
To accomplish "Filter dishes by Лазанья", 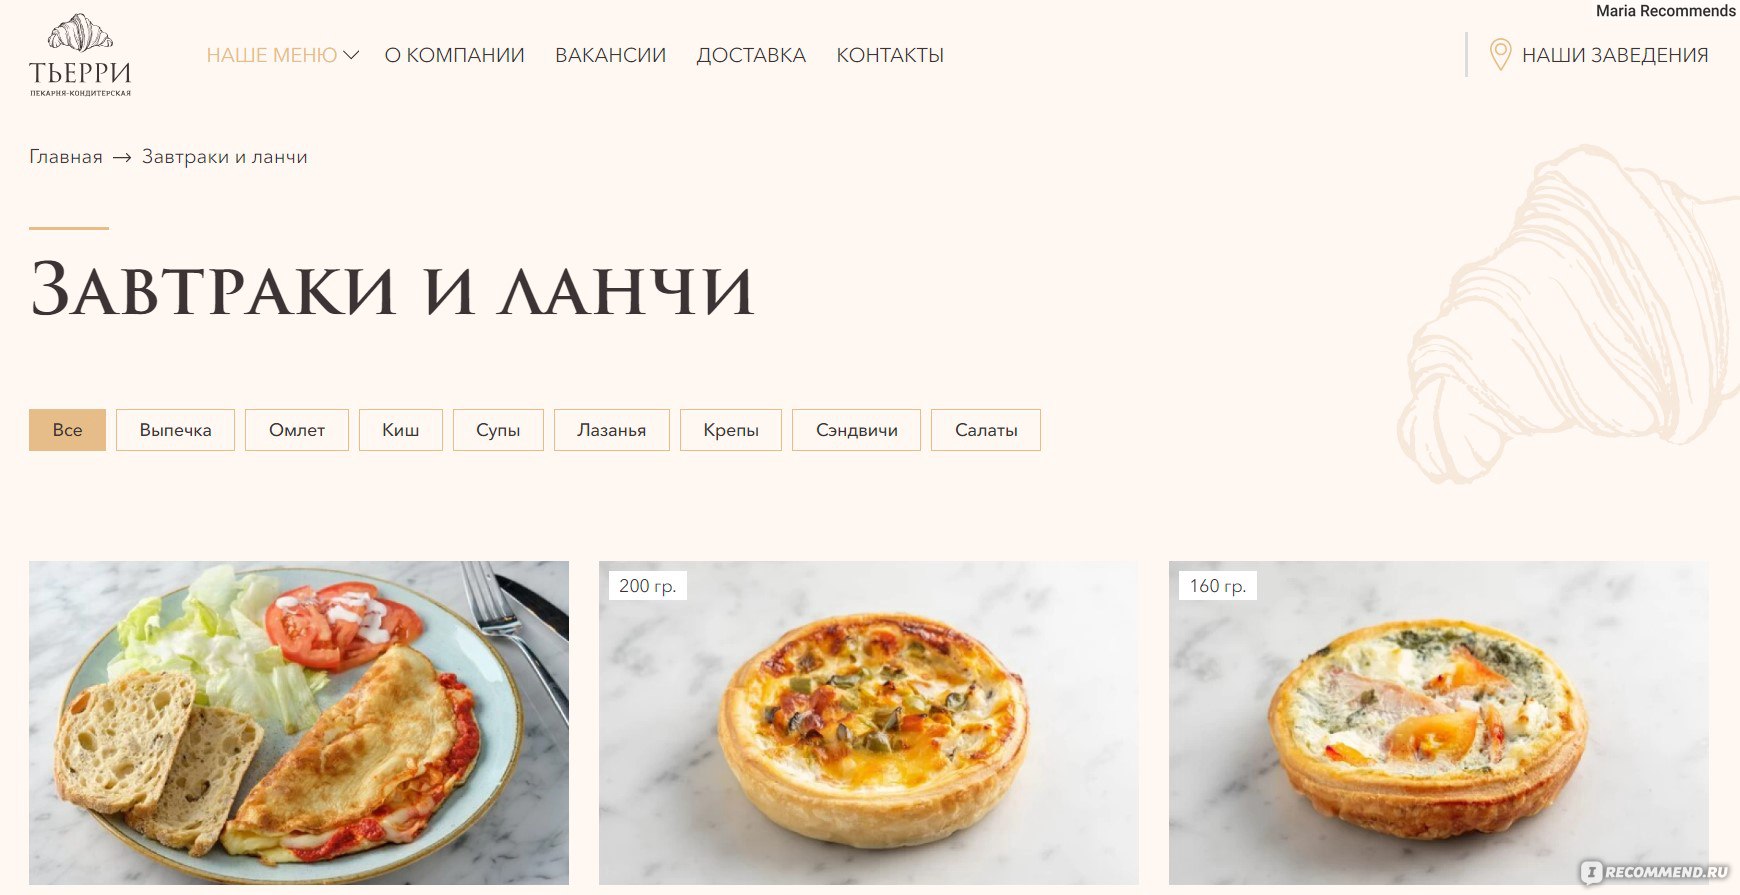I will pyautogui.click(x=612, y=430).
